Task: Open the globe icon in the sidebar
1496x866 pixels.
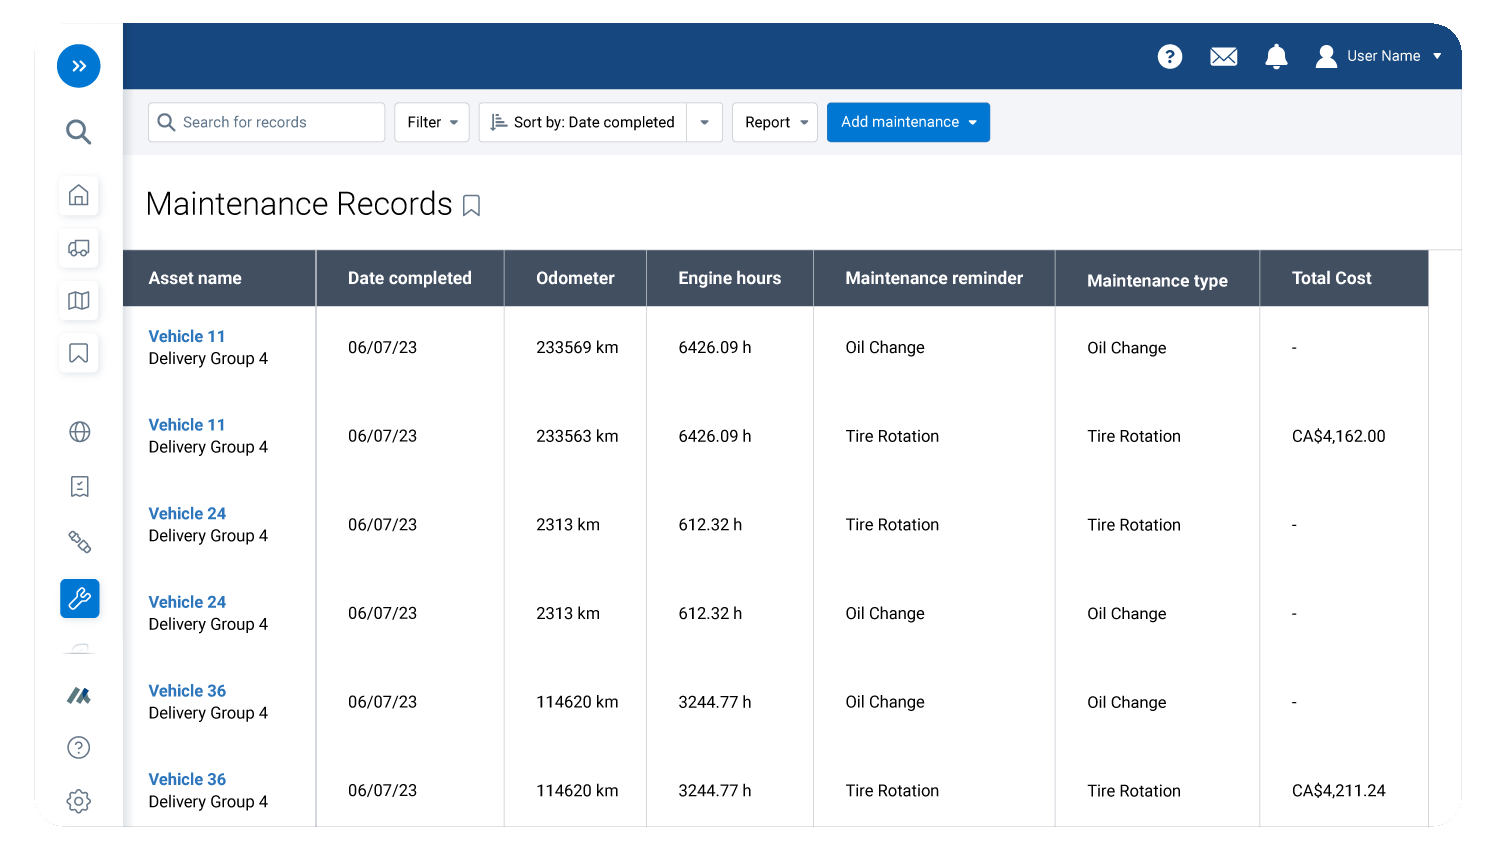Action: (x=78, y=431)
